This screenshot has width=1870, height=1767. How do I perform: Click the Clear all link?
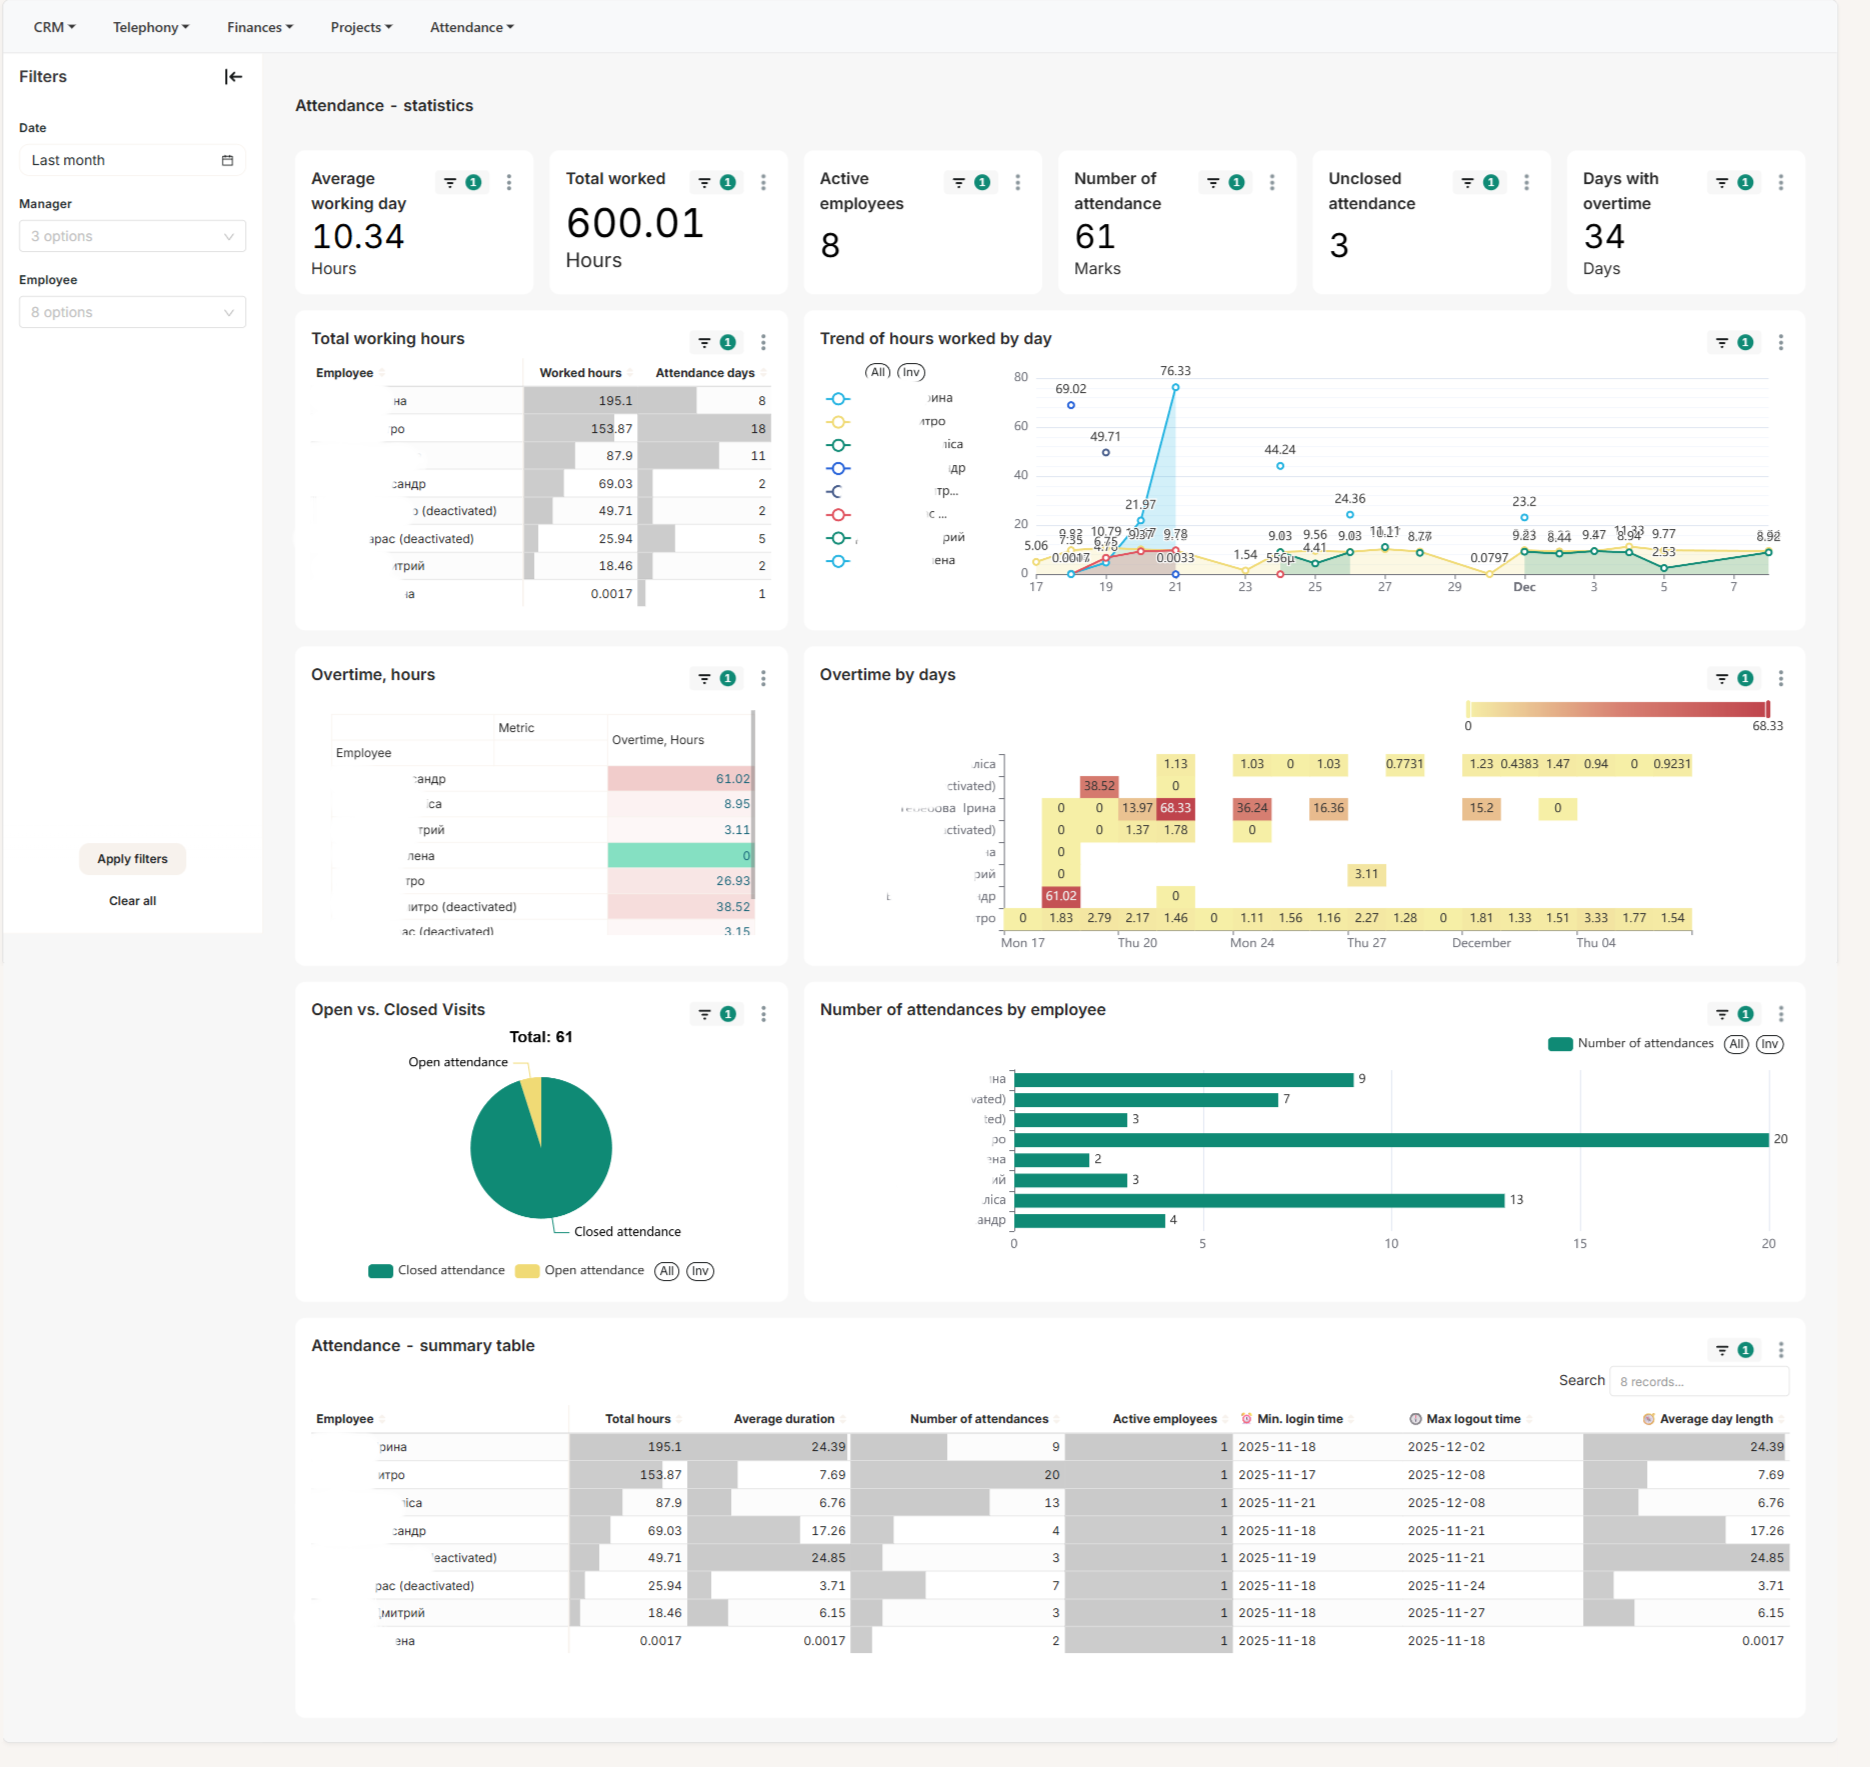pyautogui.click(x=132, y=901)
